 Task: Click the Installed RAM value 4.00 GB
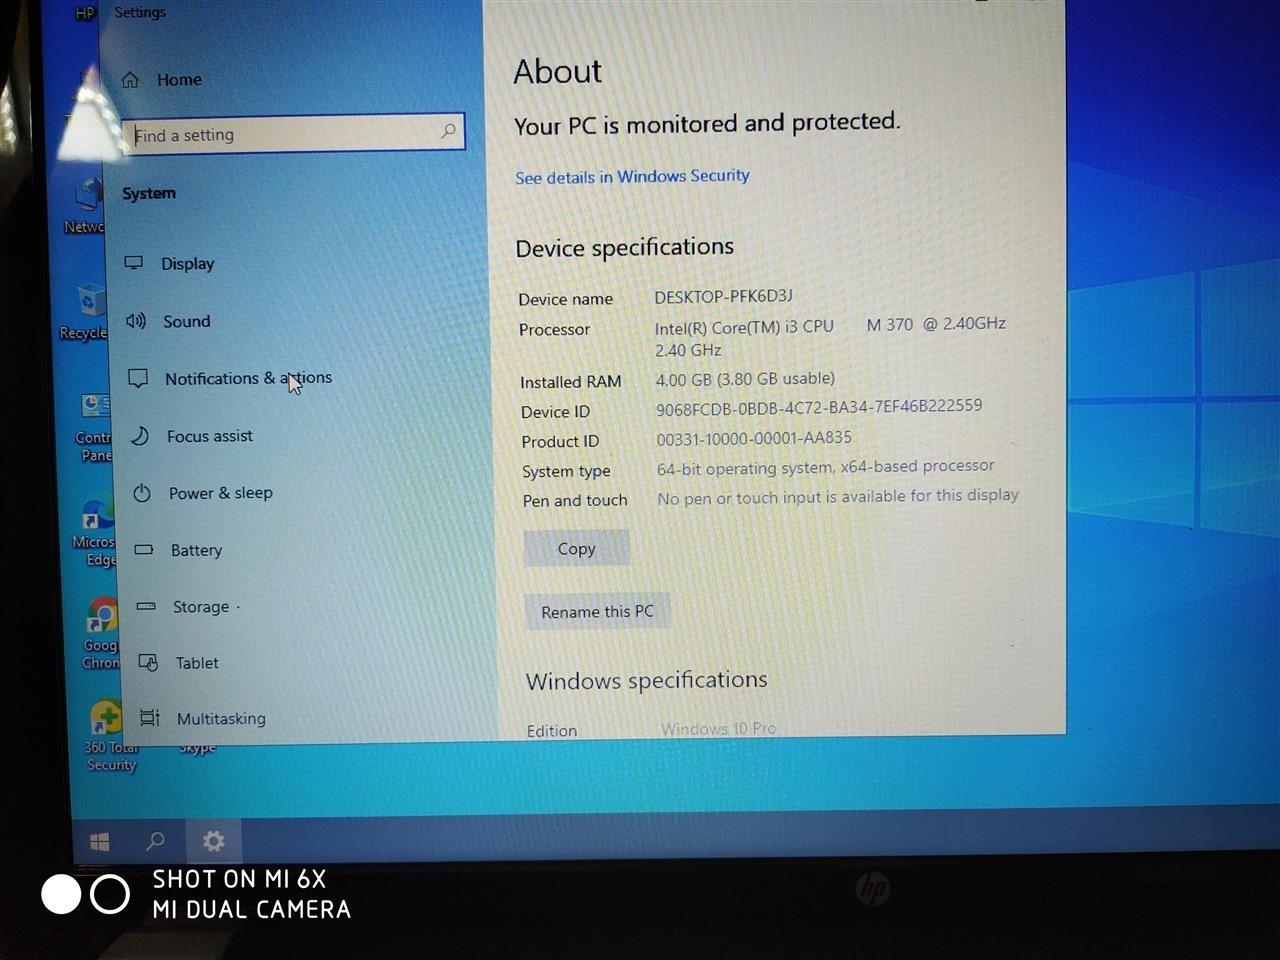click(x=745, y=379)
